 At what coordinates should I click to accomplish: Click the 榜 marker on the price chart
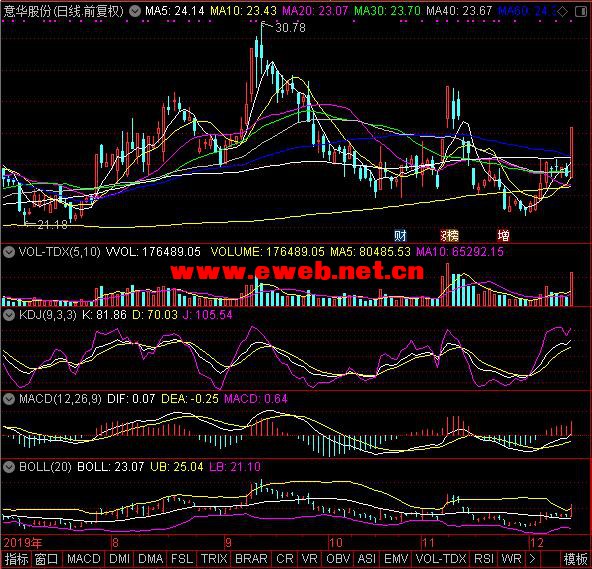point(450,236)
